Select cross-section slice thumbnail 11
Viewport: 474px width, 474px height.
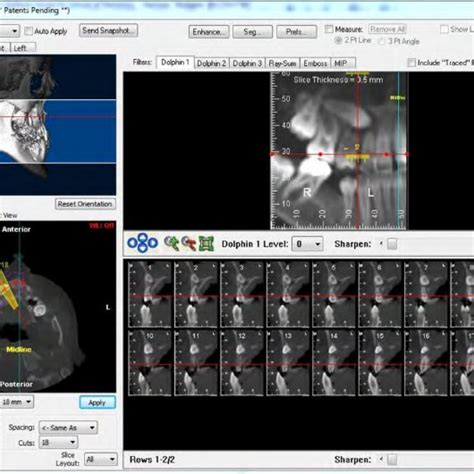pos(196,363)
